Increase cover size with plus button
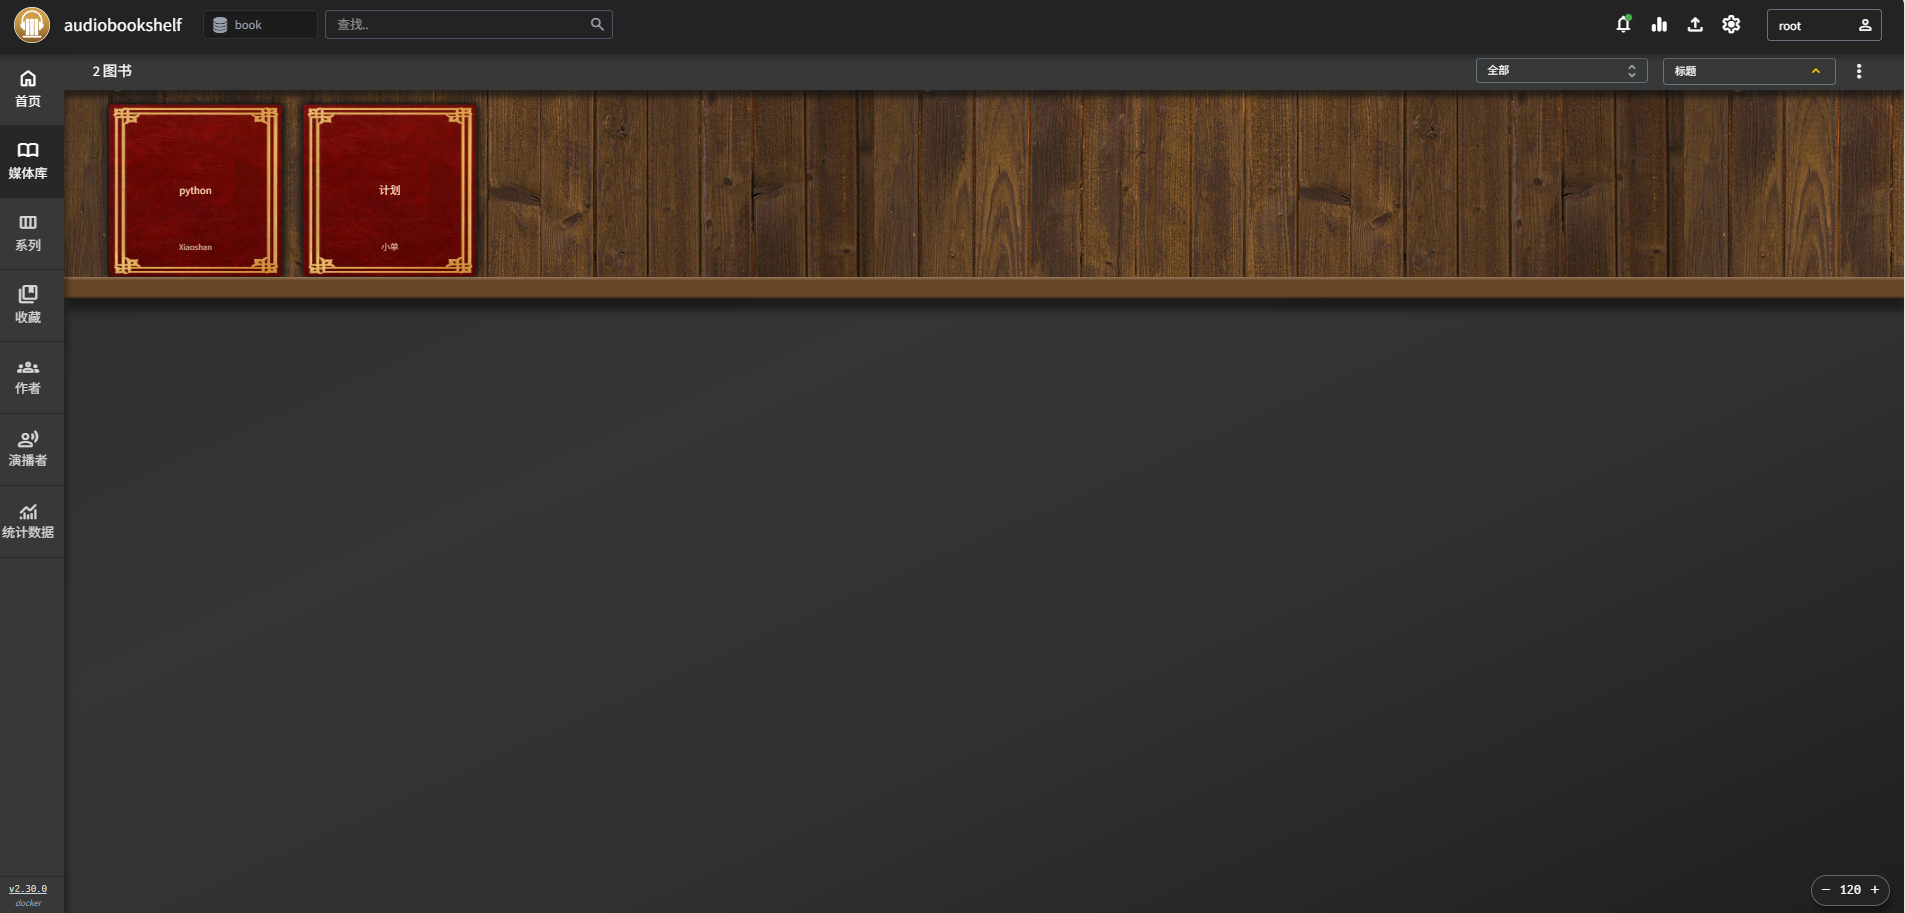The height and width of the screenshot is (913, 1905). 1875,890
